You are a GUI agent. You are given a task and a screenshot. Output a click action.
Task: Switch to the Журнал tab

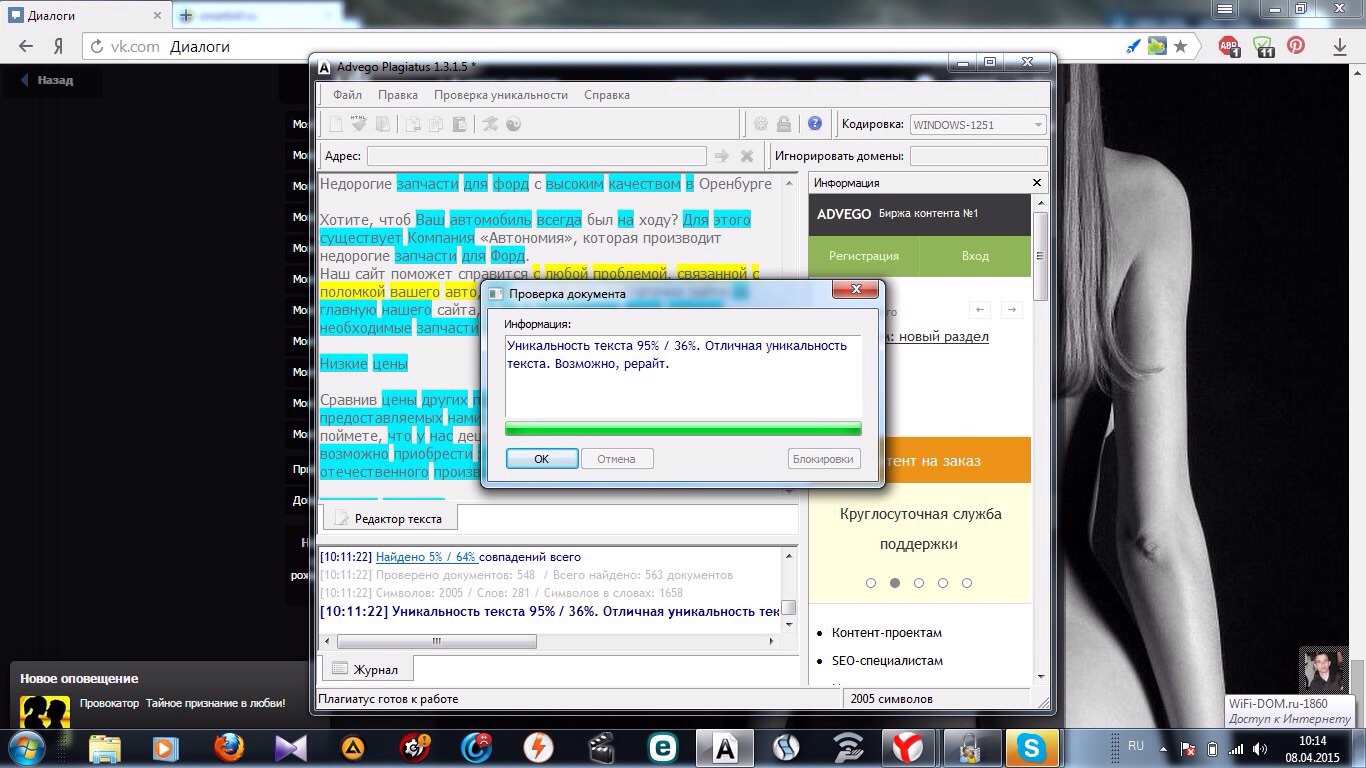[x=366, y=669]
